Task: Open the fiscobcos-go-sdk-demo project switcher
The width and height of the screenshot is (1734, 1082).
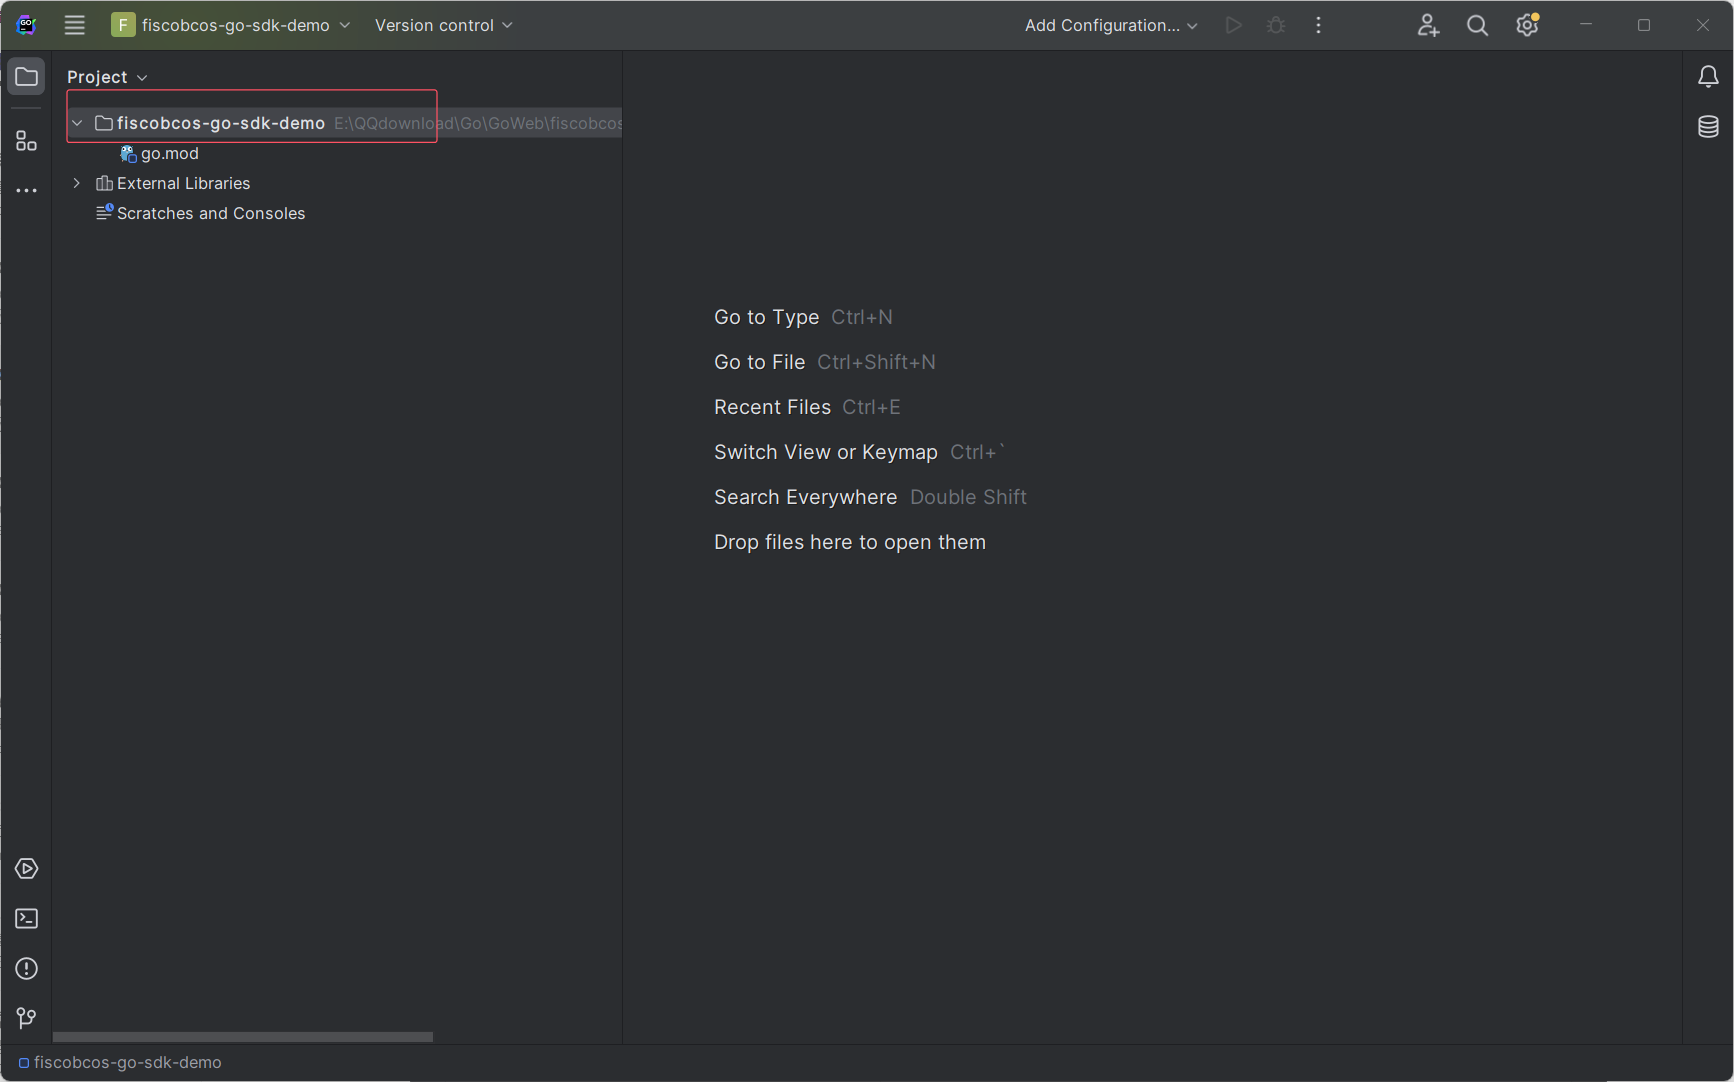Action: coord(231,25)
